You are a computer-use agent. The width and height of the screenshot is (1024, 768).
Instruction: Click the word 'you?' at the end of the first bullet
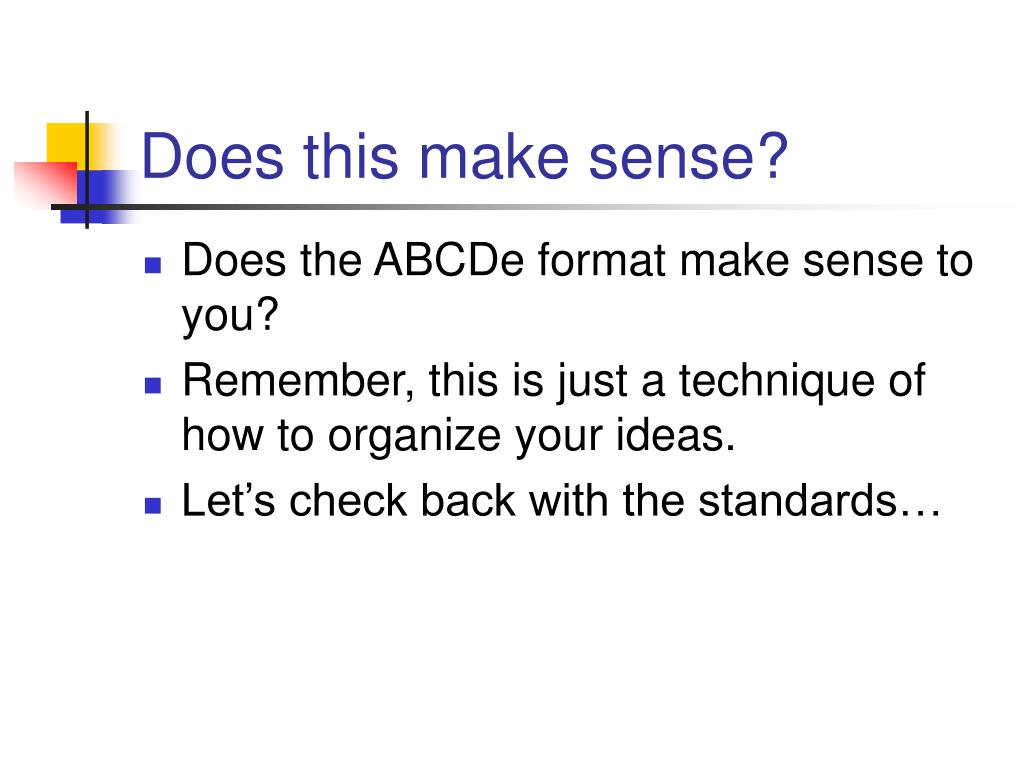231,315
